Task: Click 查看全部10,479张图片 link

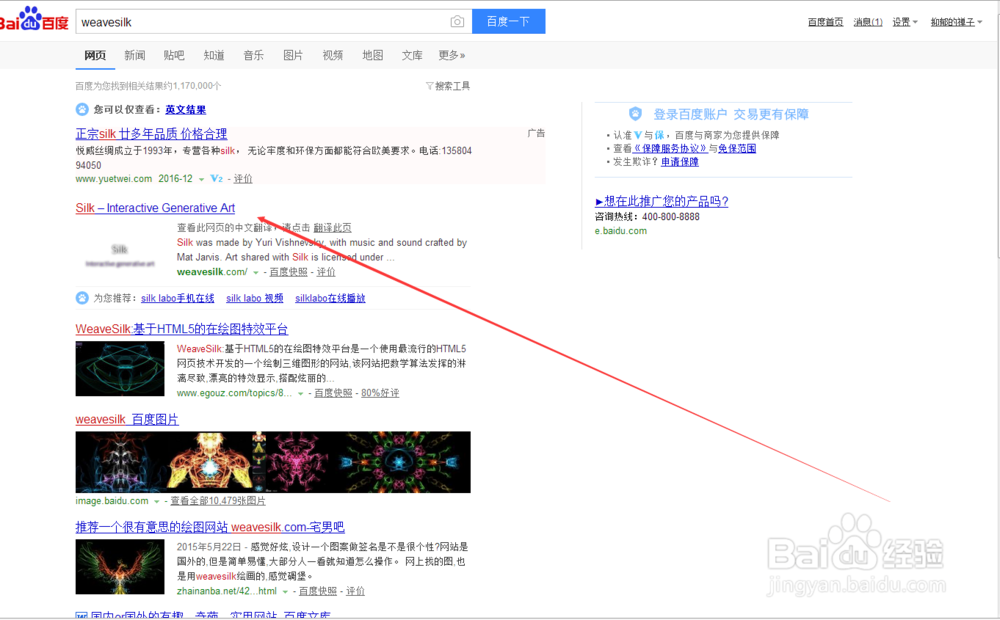Action: [x=217, y=501]
